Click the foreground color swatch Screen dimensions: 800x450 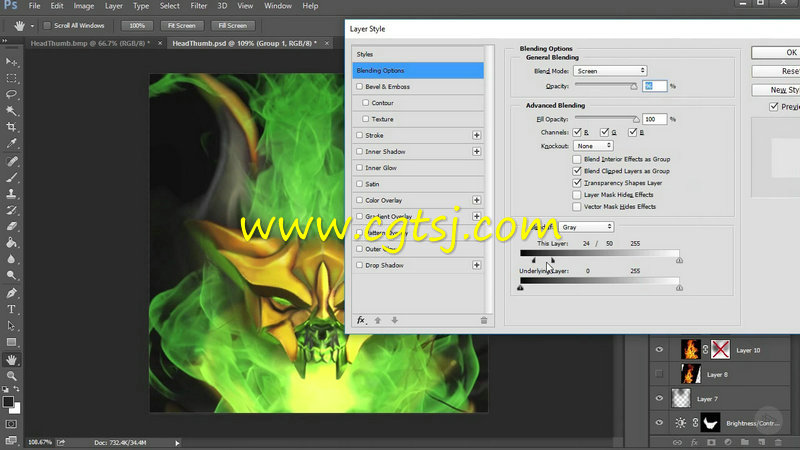tap(8, 402)
